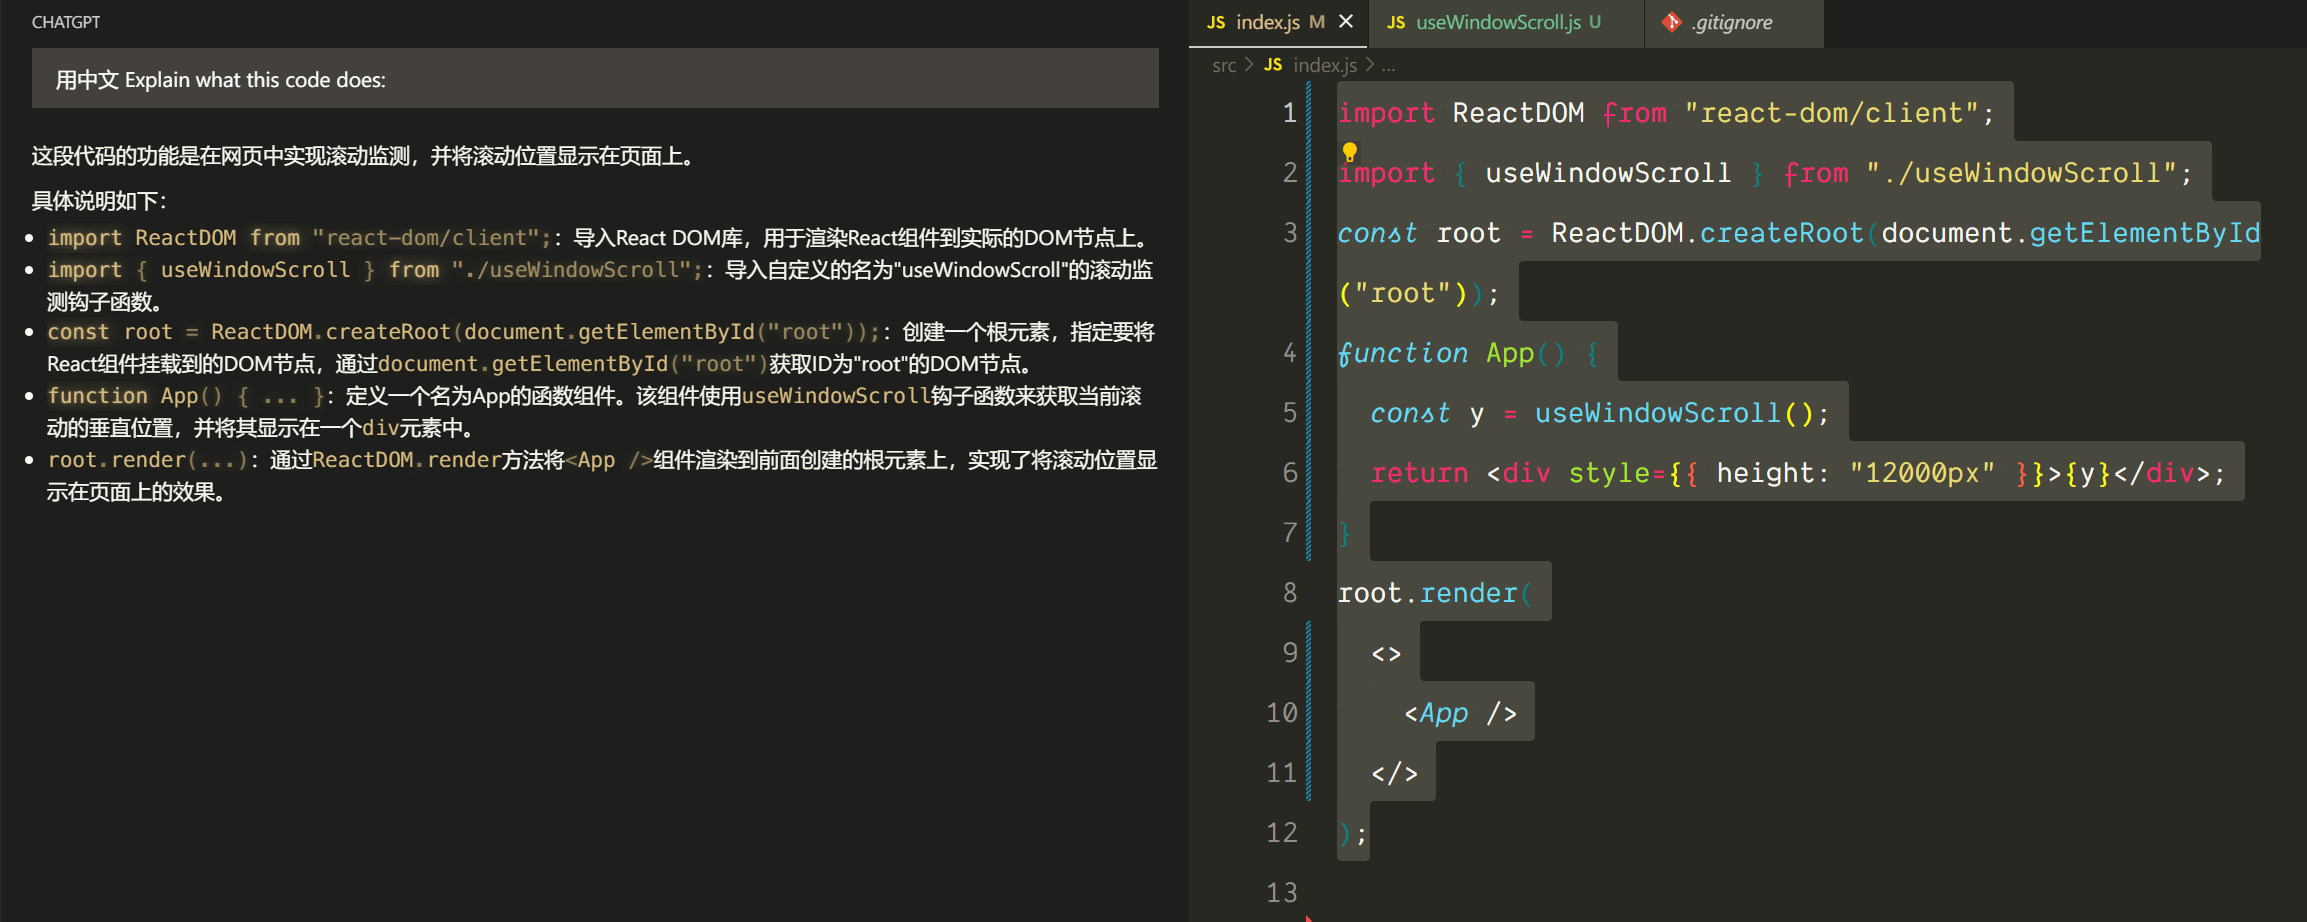Switch to the useWindowScroll.js tab

click(x=1498, y=22)
